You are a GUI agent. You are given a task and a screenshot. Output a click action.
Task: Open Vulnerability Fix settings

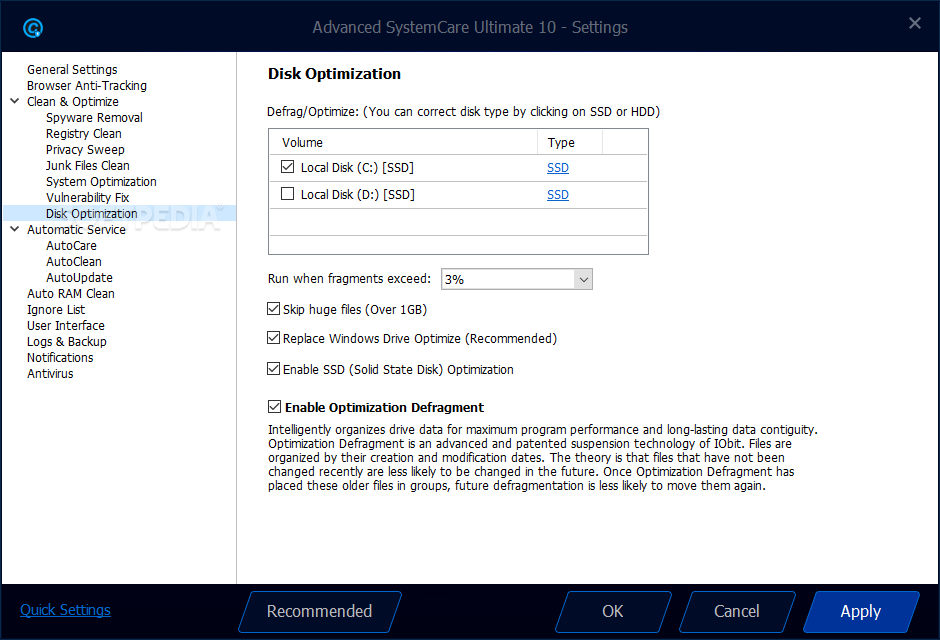88,198
